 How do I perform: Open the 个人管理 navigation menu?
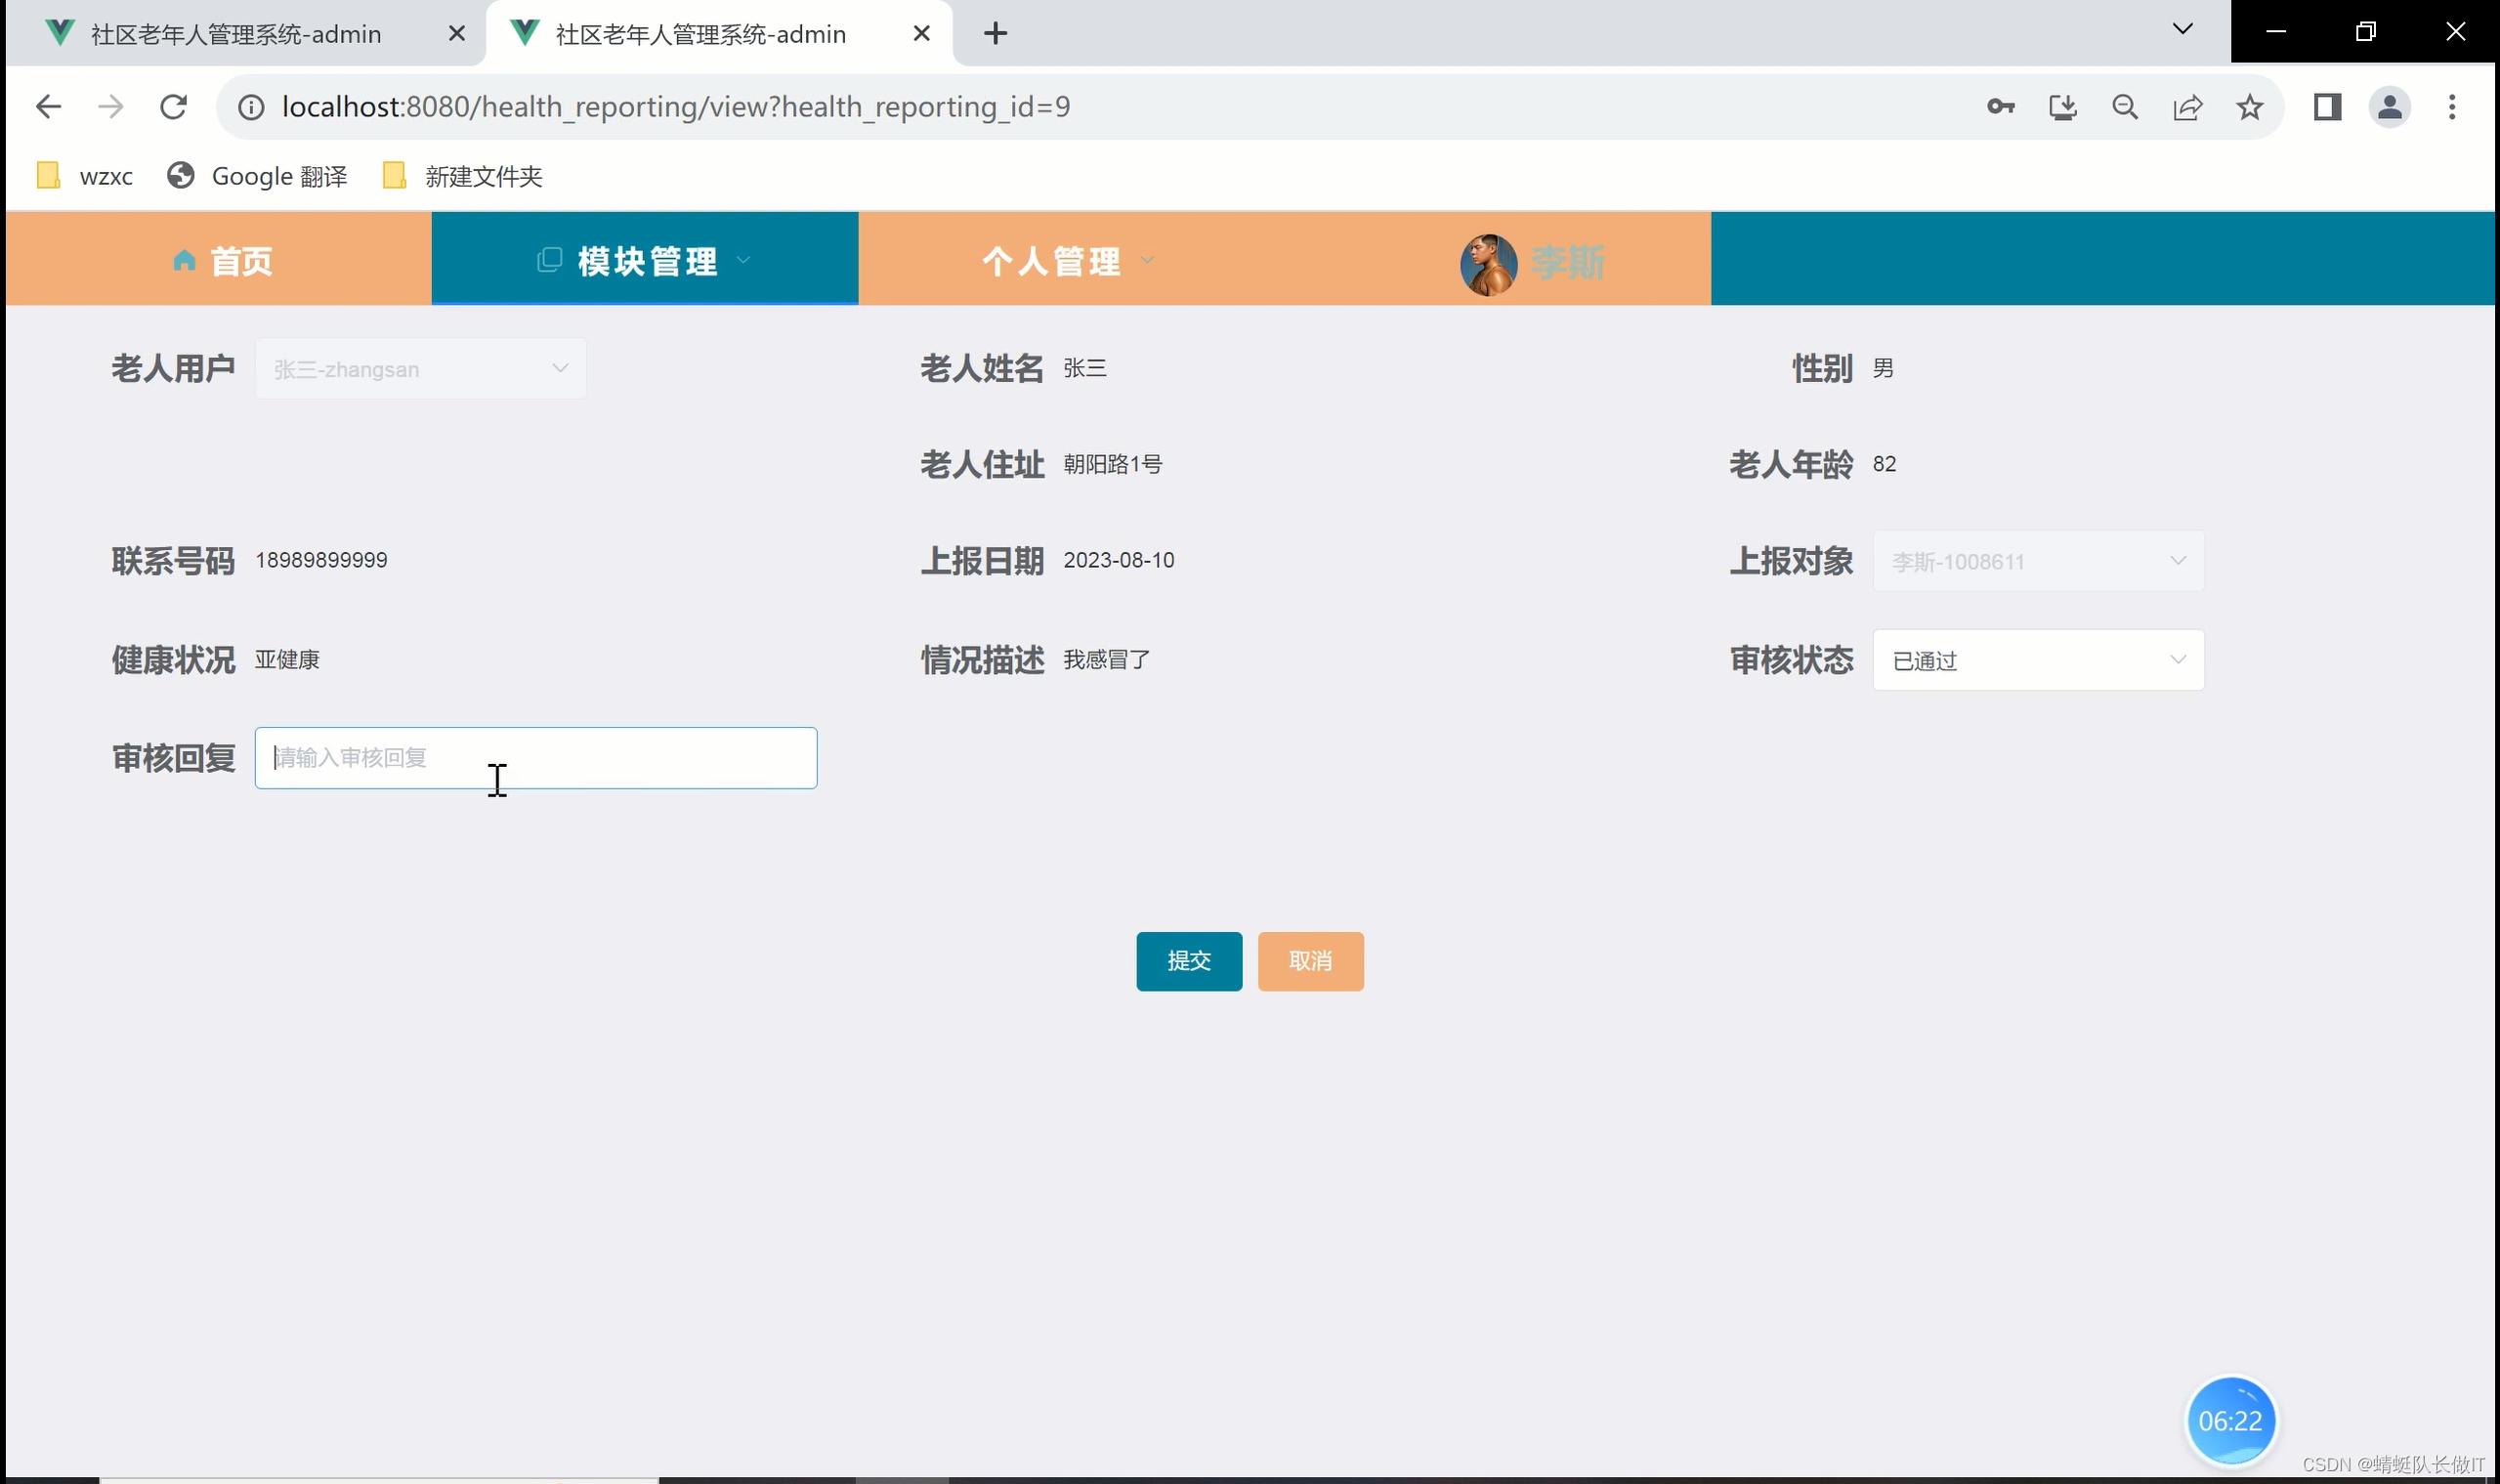point(1066,261)
